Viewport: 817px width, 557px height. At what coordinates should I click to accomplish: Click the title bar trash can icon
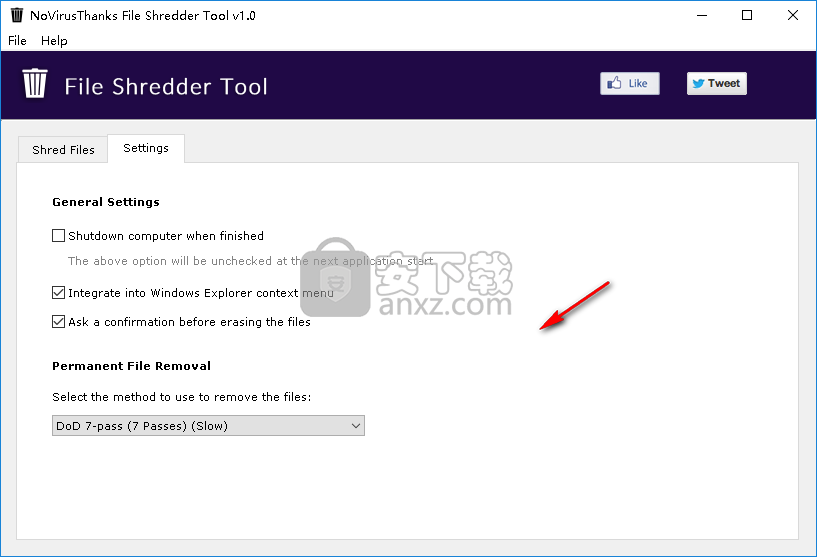pyautogui.click(x=17, y=15)
